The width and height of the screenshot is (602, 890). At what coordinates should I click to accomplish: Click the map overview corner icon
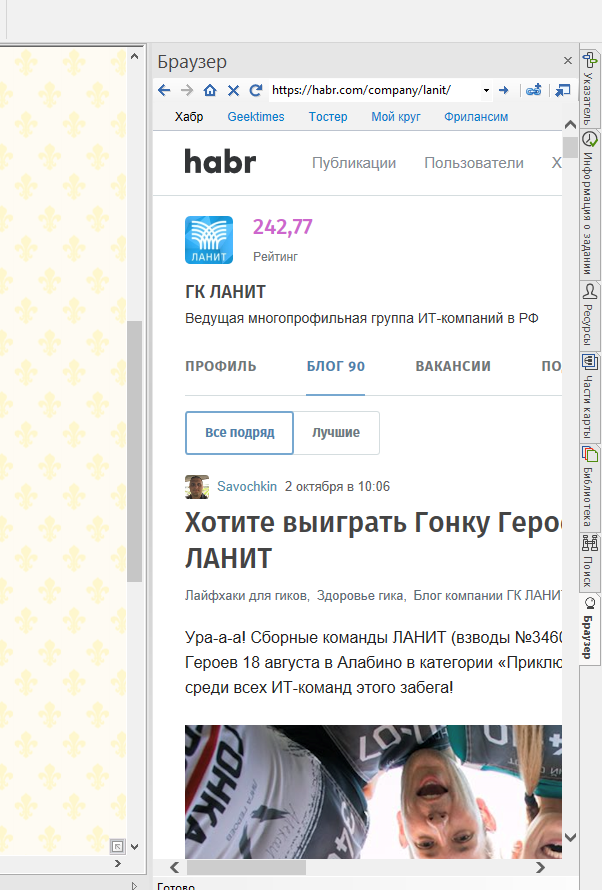pyautogui.click(x=117, y=846)
